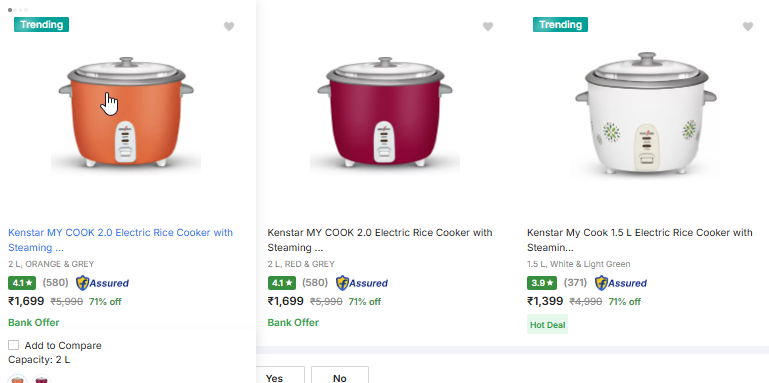Viewport: 769px width, 383px height.
Task: Favorite the white 1.5 L rice cooker
Action: click(747, 26)
